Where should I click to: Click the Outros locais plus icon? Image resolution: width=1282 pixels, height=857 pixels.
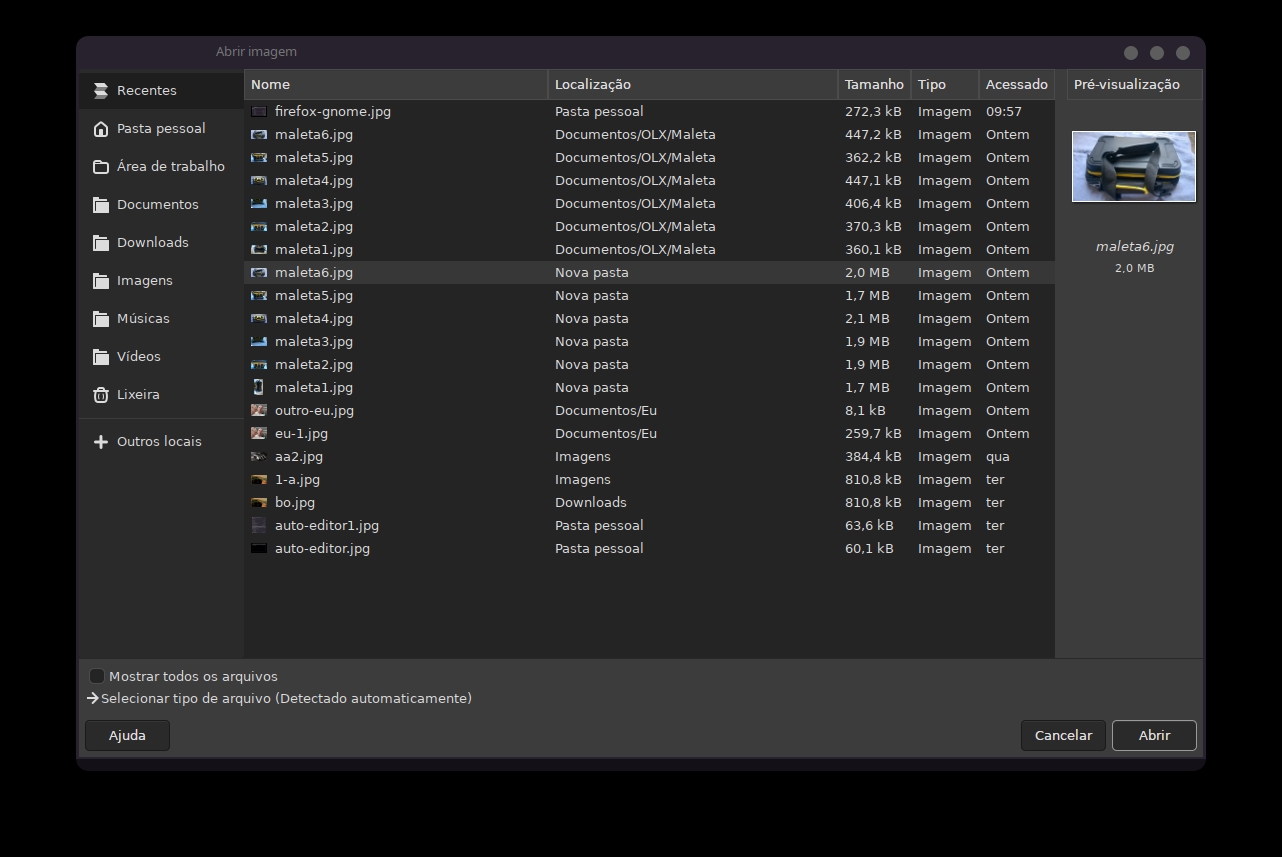tap(101, 442)
